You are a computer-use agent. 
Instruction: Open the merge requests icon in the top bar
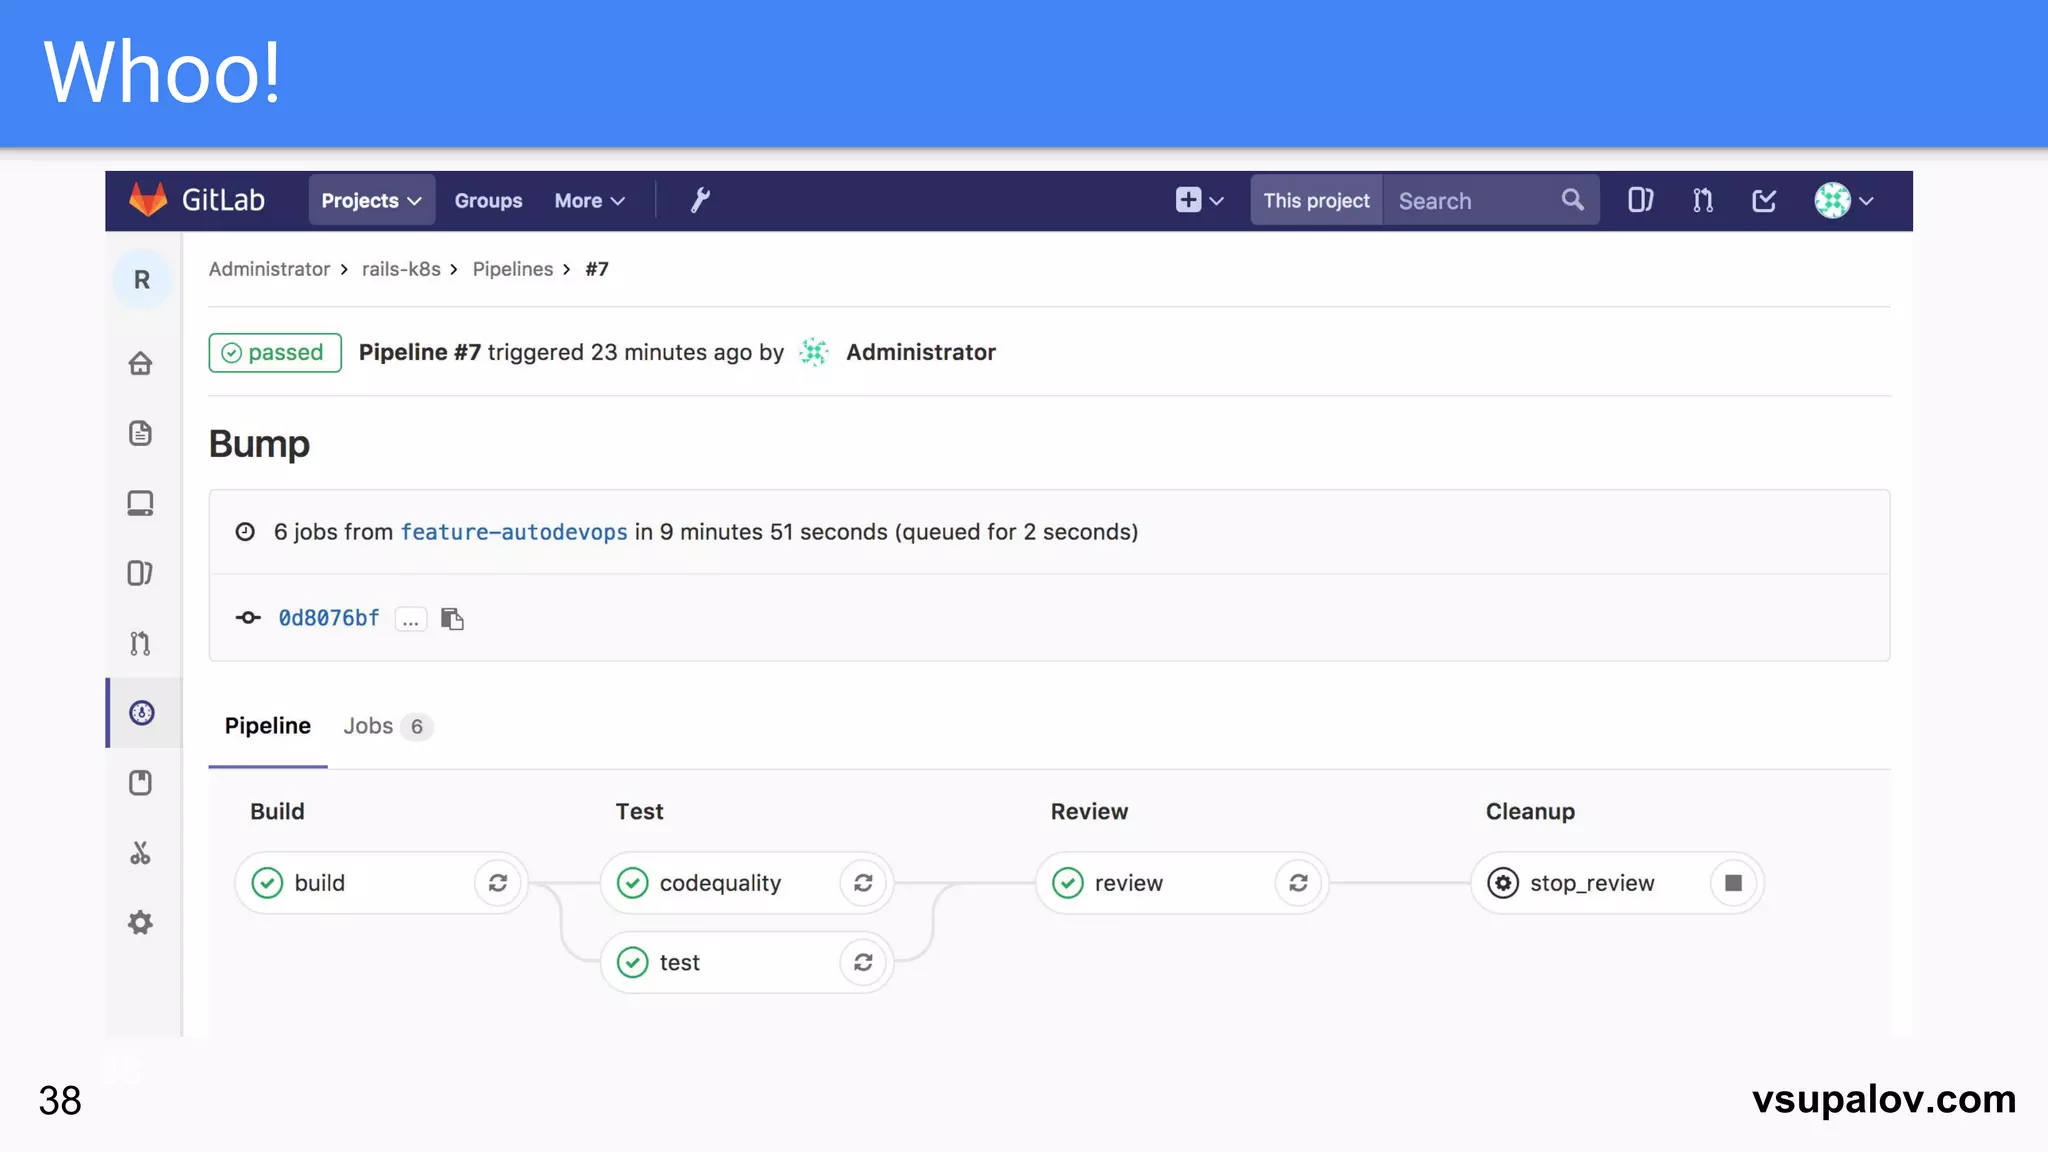1702,201
